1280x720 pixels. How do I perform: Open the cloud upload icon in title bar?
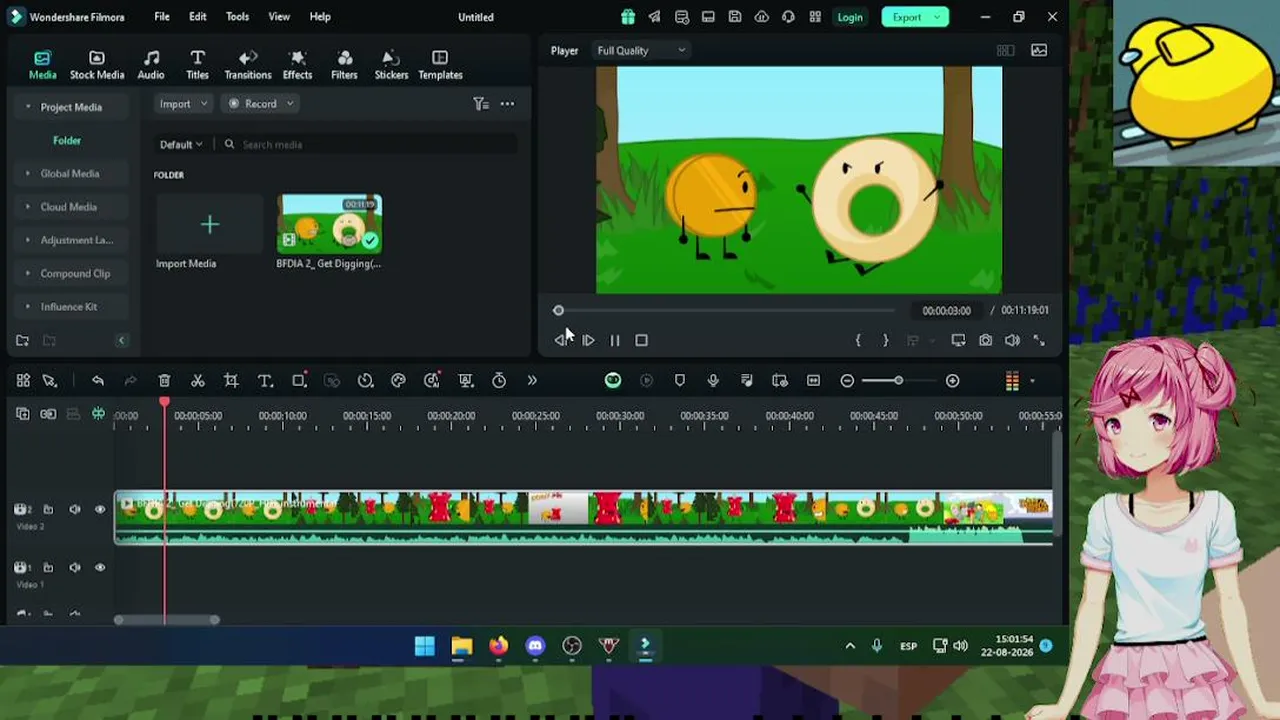pyautogui.click(x=762, y=17)
